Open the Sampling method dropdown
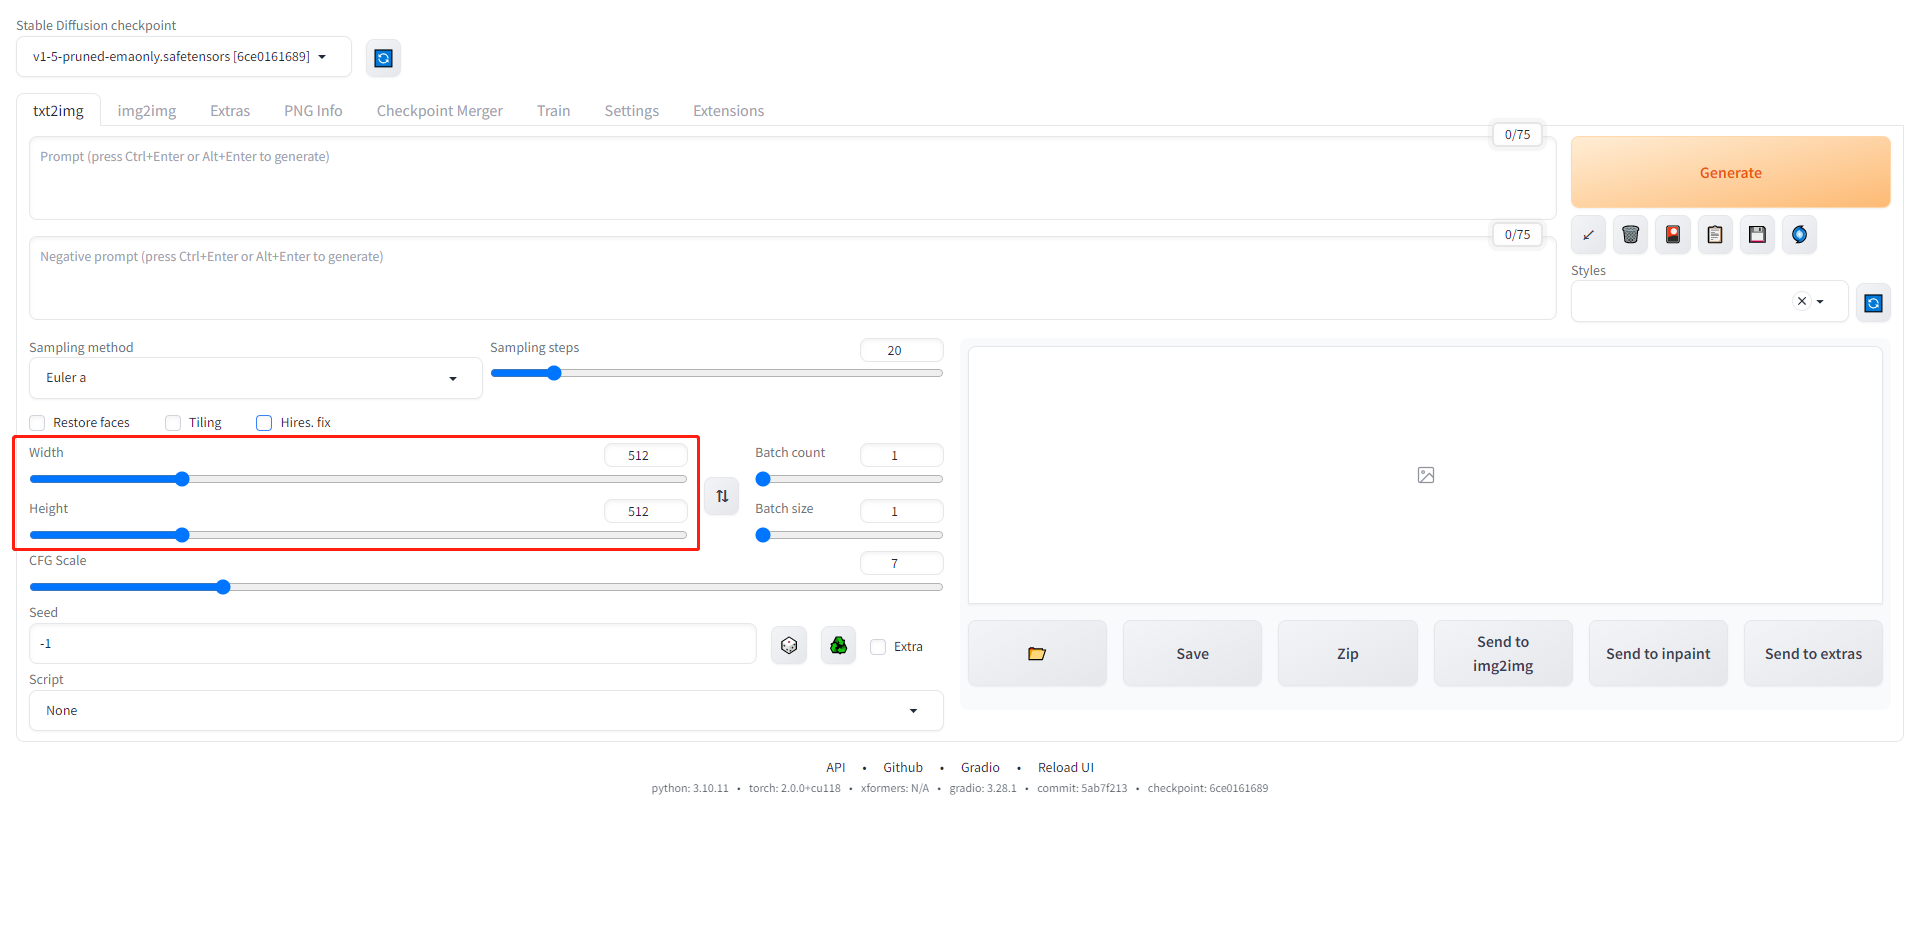Screen dimensions: 1920x937 click(x=255, y=378)
